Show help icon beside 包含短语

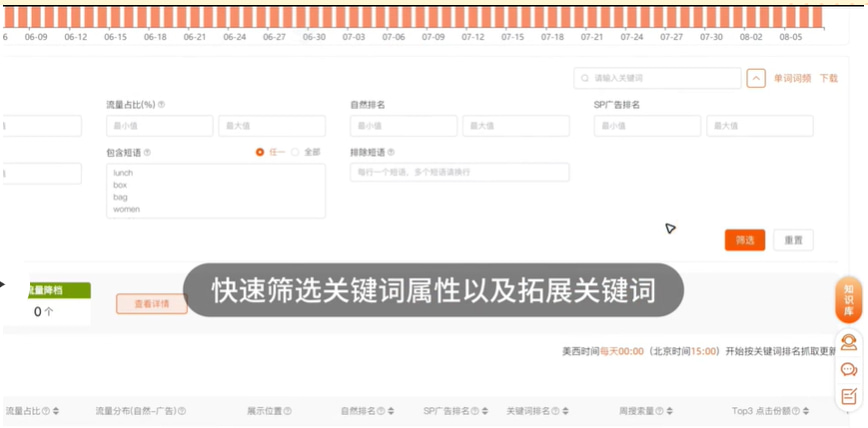tap(147, 153)
